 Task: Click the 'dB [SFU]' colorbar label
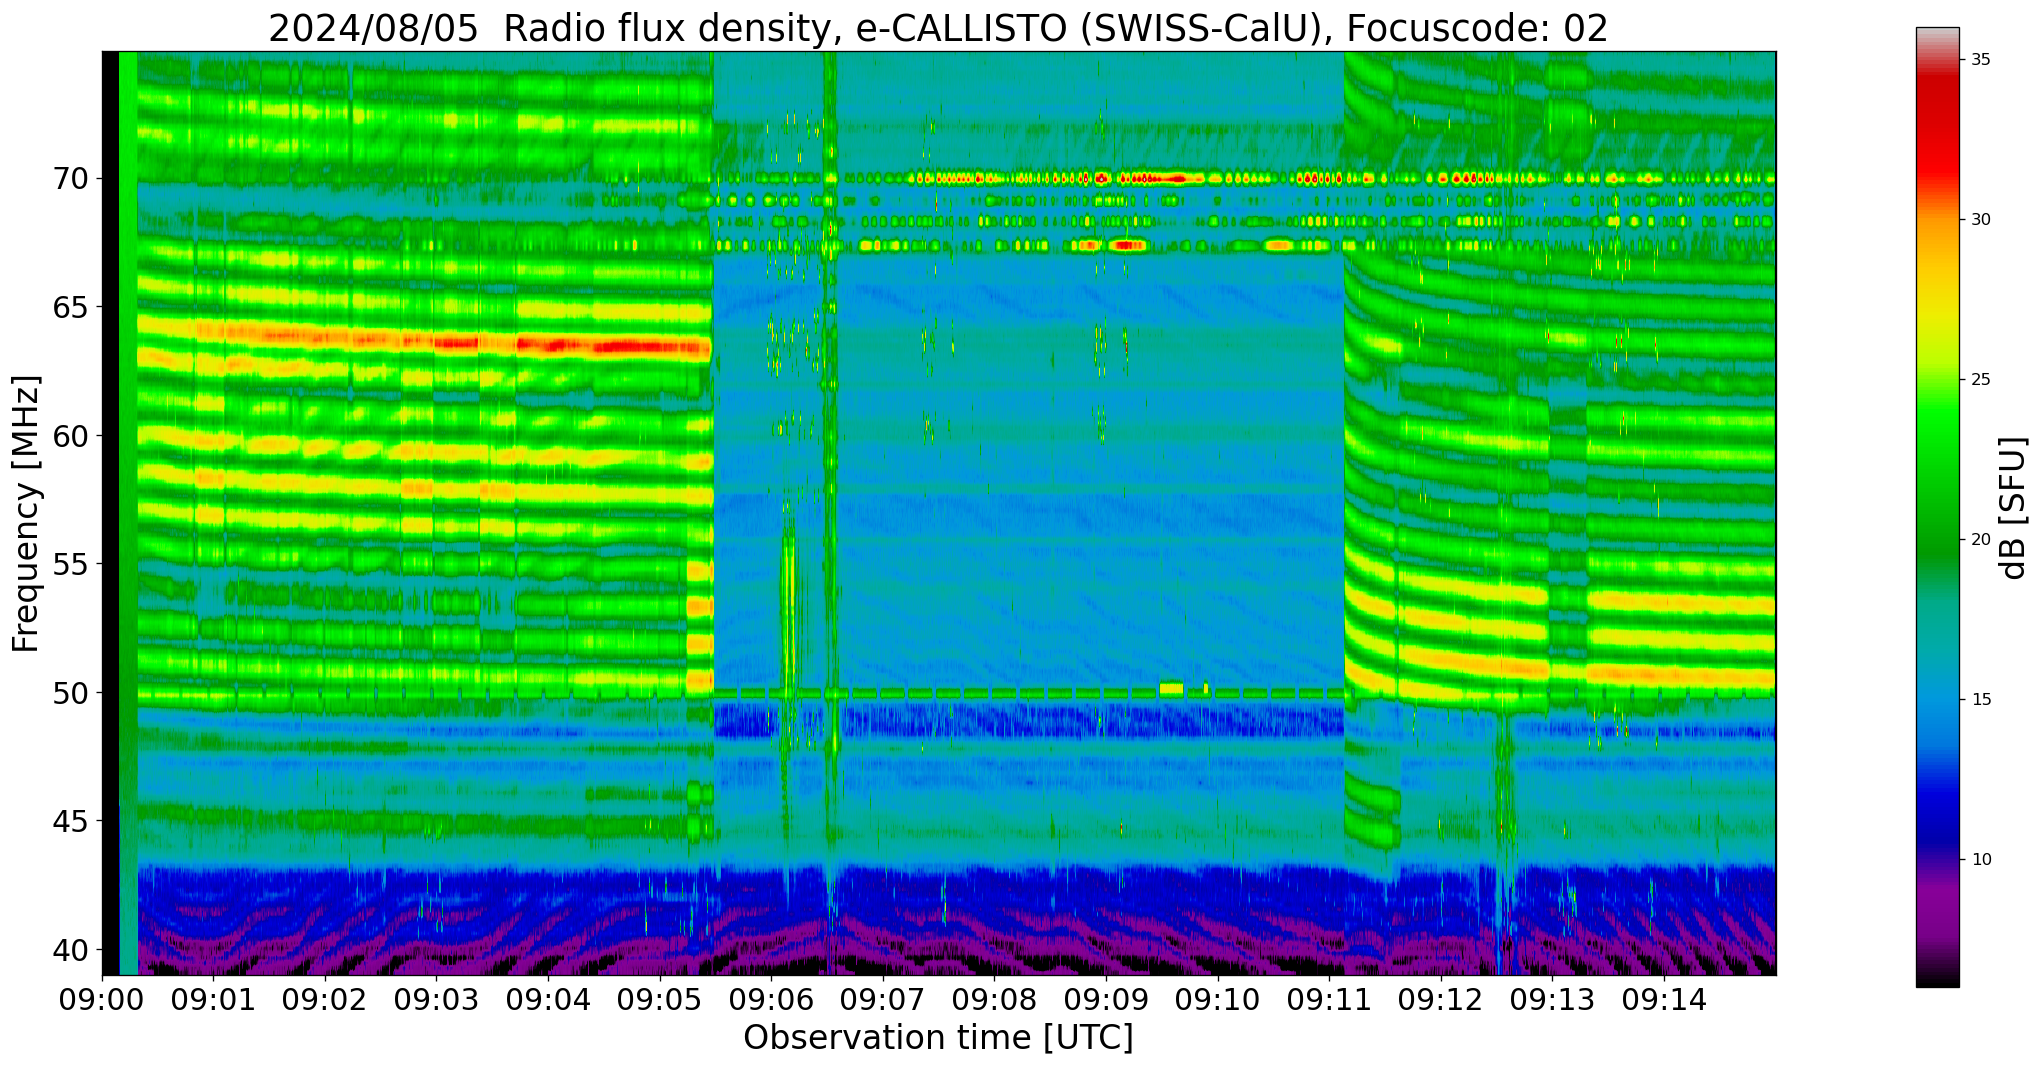click(x=2013, y=508)
